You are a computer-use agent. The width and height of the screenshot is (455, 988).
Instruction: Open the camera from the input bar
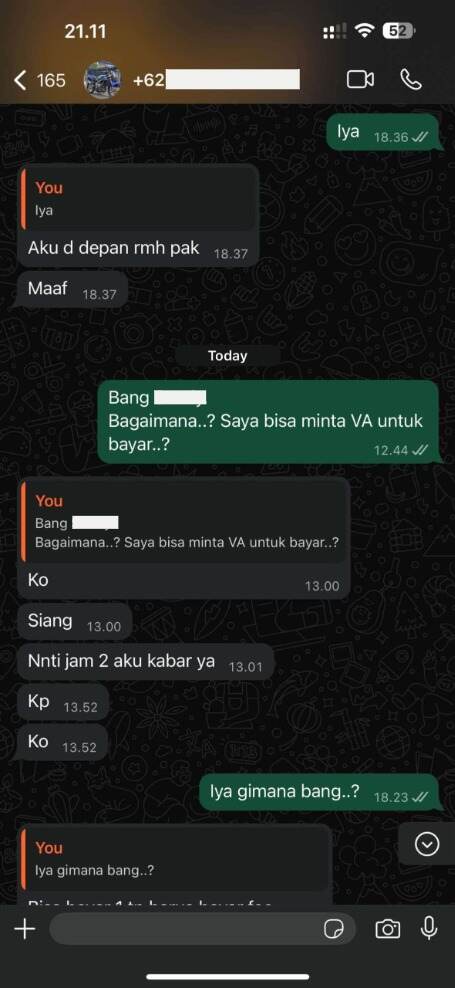[388, 928]
